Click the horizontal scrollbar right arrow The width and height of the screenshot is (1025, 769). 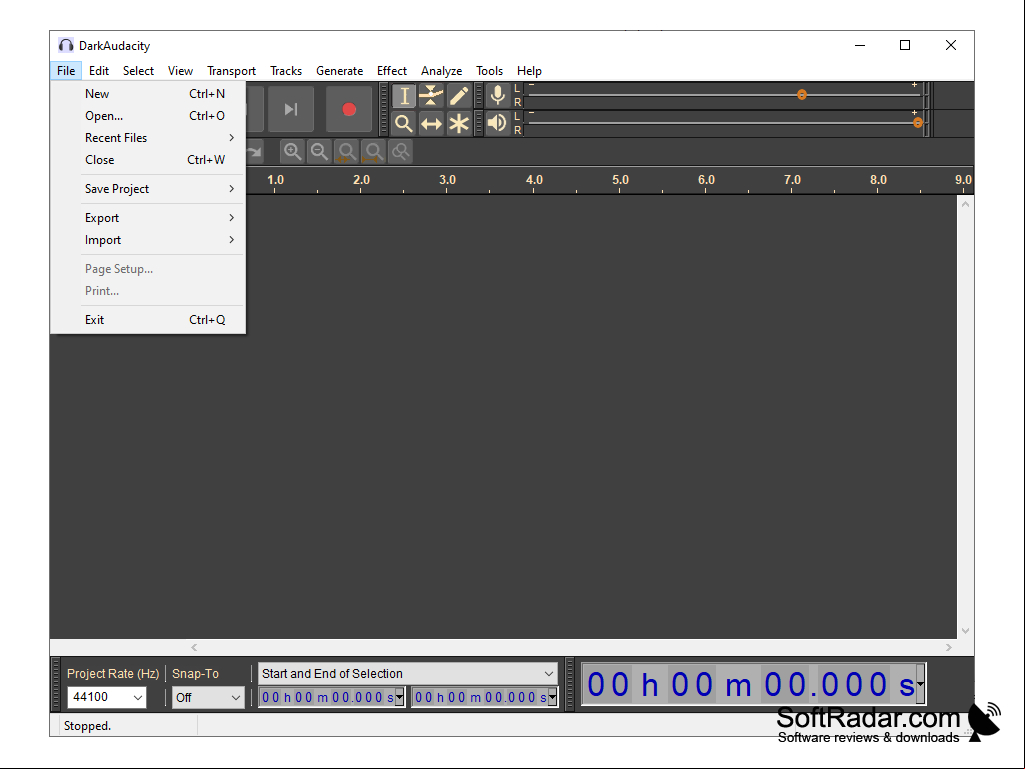[949, 647]
